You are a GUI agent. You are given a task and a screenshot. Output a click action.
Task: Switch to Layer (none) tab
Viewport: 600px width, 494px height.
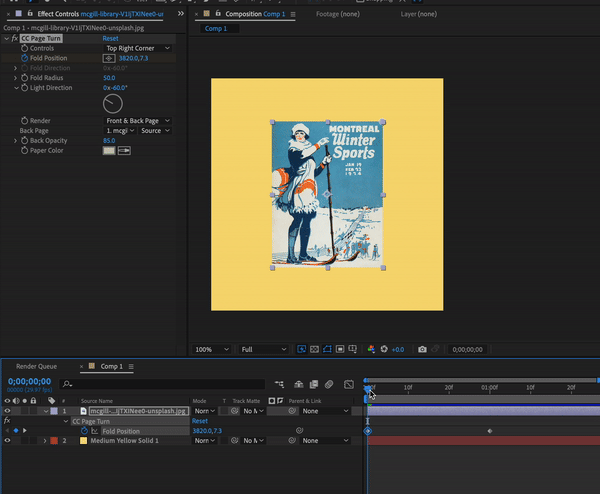[419, 14]
